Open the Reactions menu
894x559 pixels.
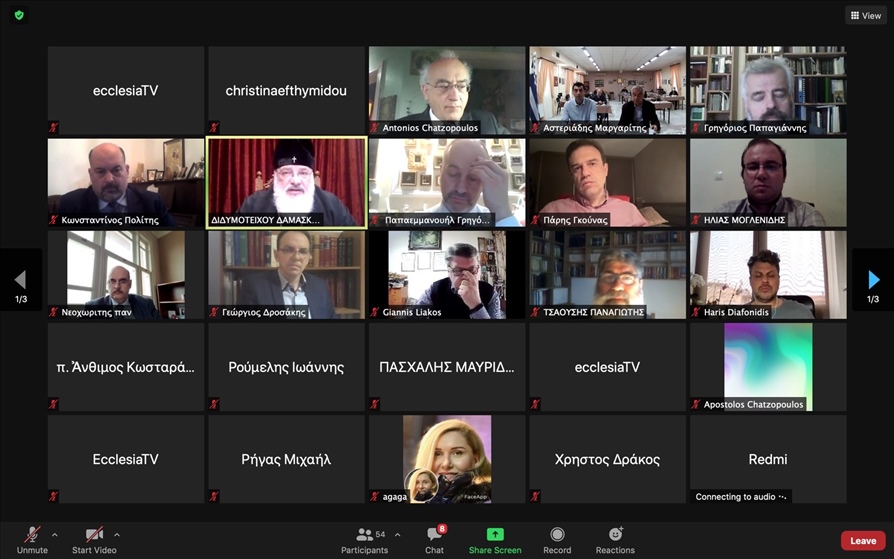click(x=615, y=538)
